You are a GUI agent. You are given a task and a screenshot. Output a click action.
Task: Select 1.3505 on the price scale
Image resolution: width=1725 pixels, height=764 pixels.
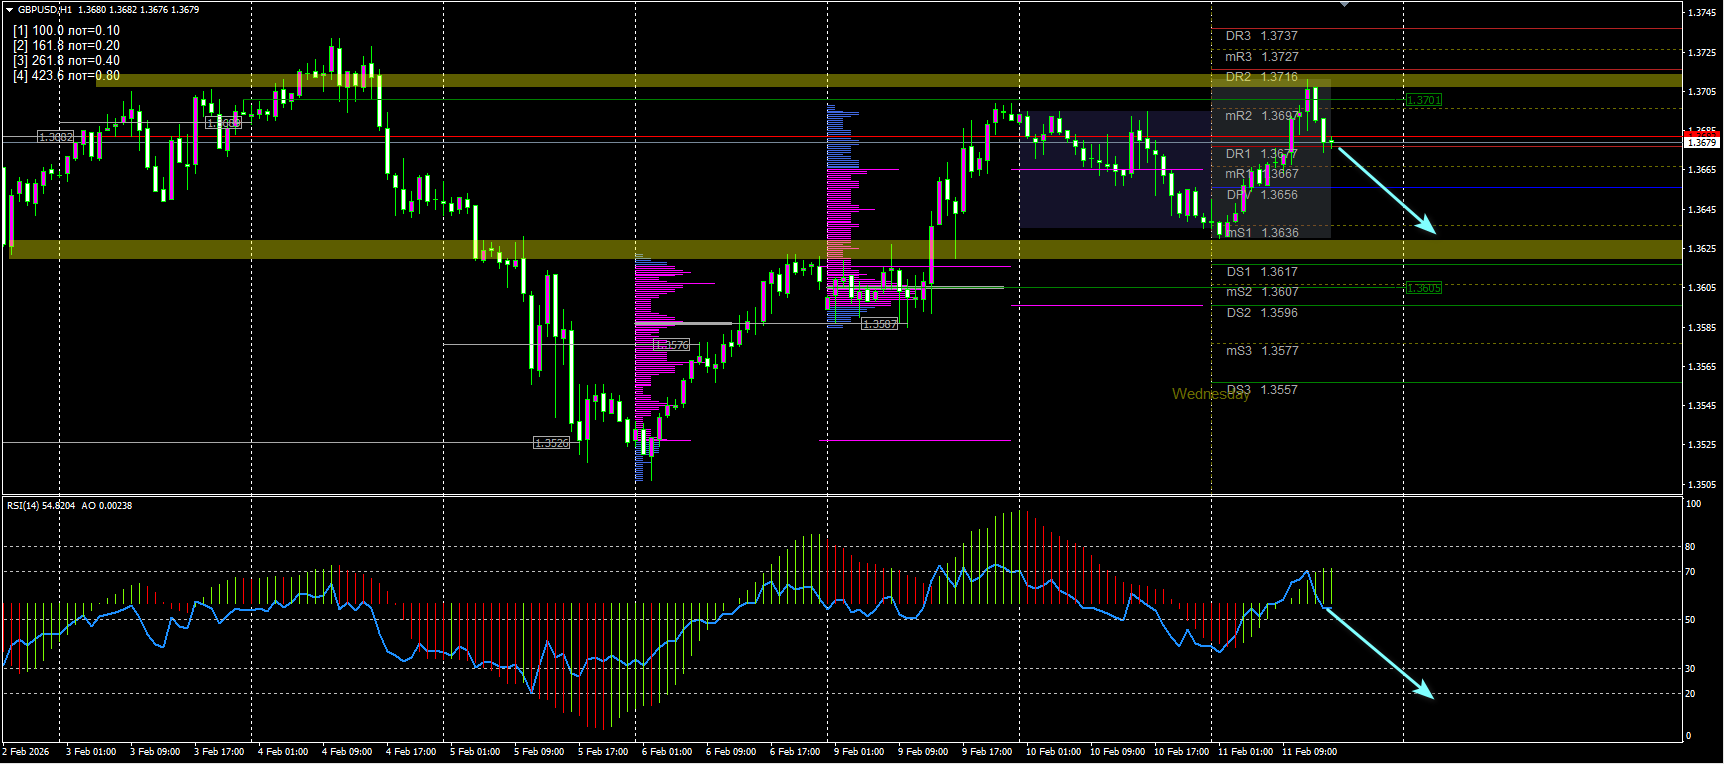[x=1702, y=485]
